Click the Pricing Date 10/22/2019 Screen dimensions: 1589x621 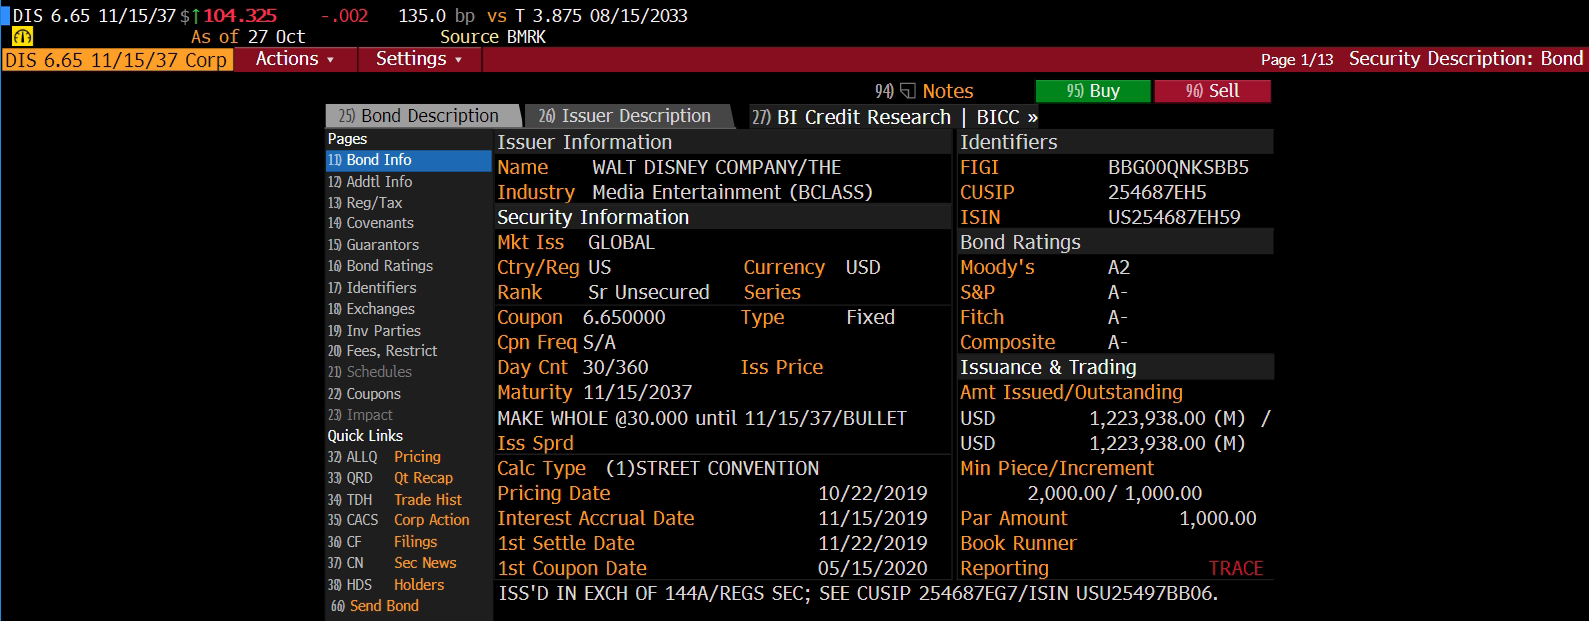click(873, 493)
